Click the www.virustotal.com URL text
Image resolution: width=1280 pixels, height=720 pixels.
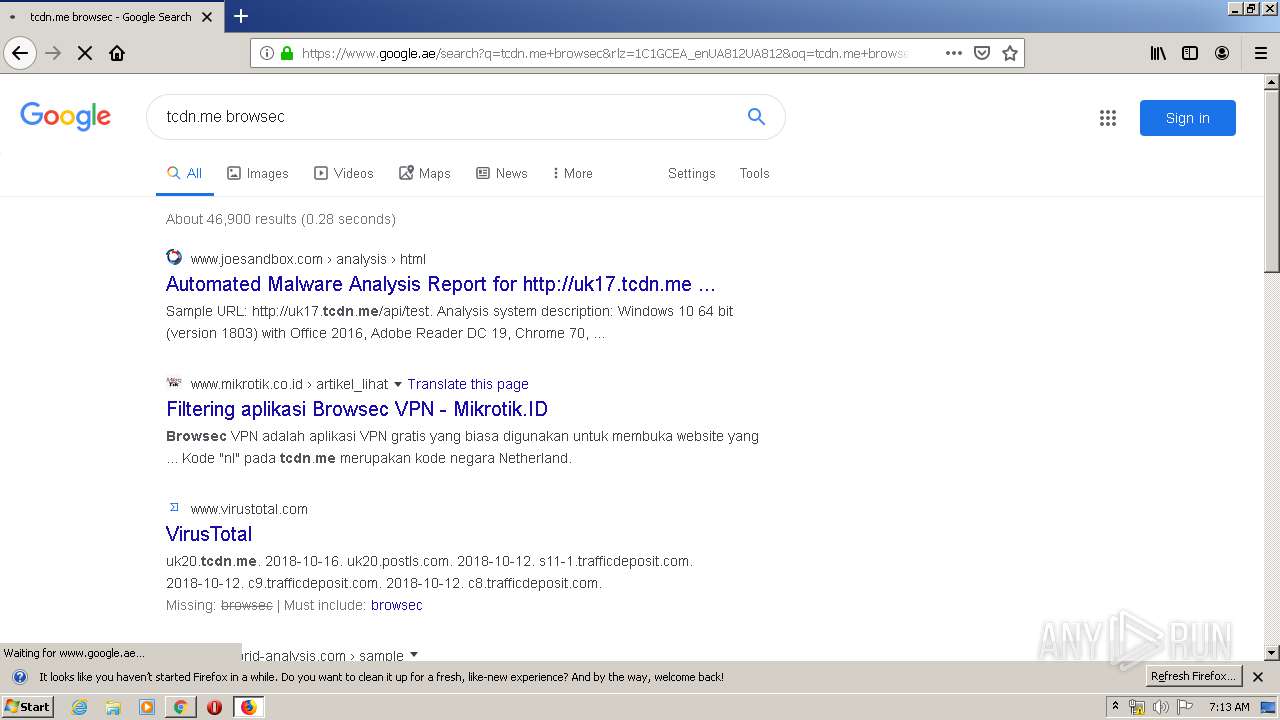pos(249,509)
